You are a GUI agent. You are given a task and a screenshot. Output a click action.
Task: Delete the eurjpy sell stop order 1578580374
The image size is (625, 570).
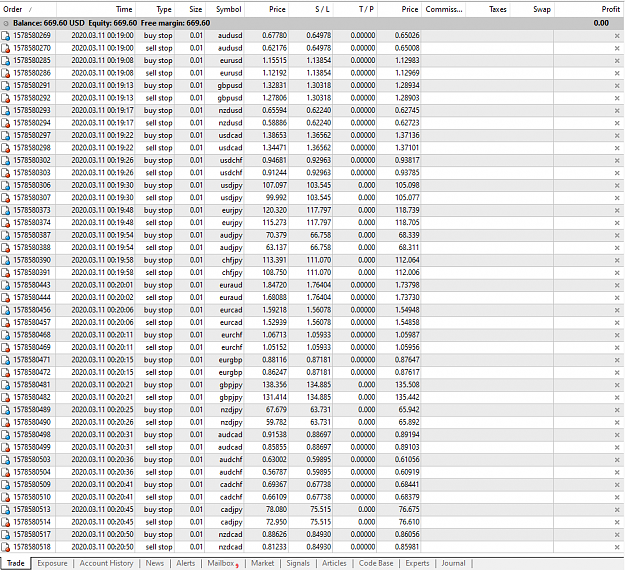[617, 223]
